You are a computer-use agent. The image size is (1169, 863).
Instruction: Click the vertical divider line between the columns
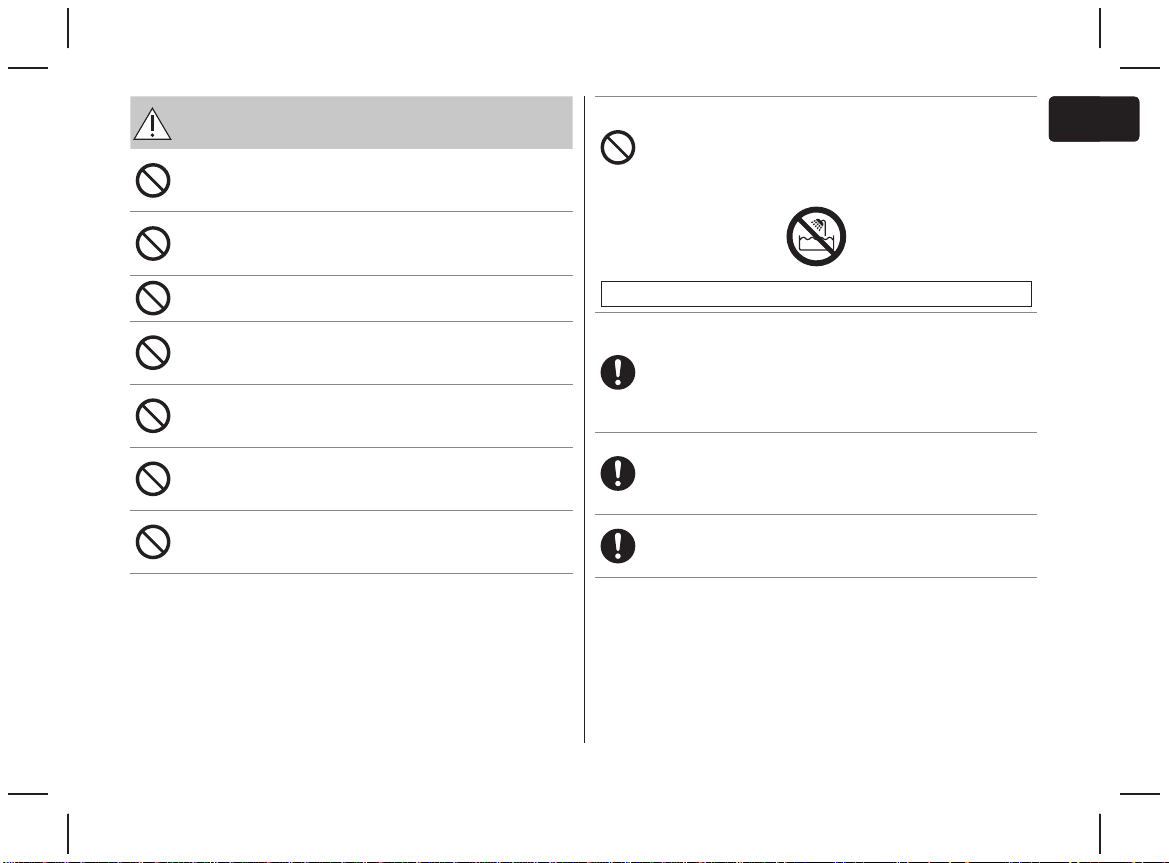click(x=584, y=419)
